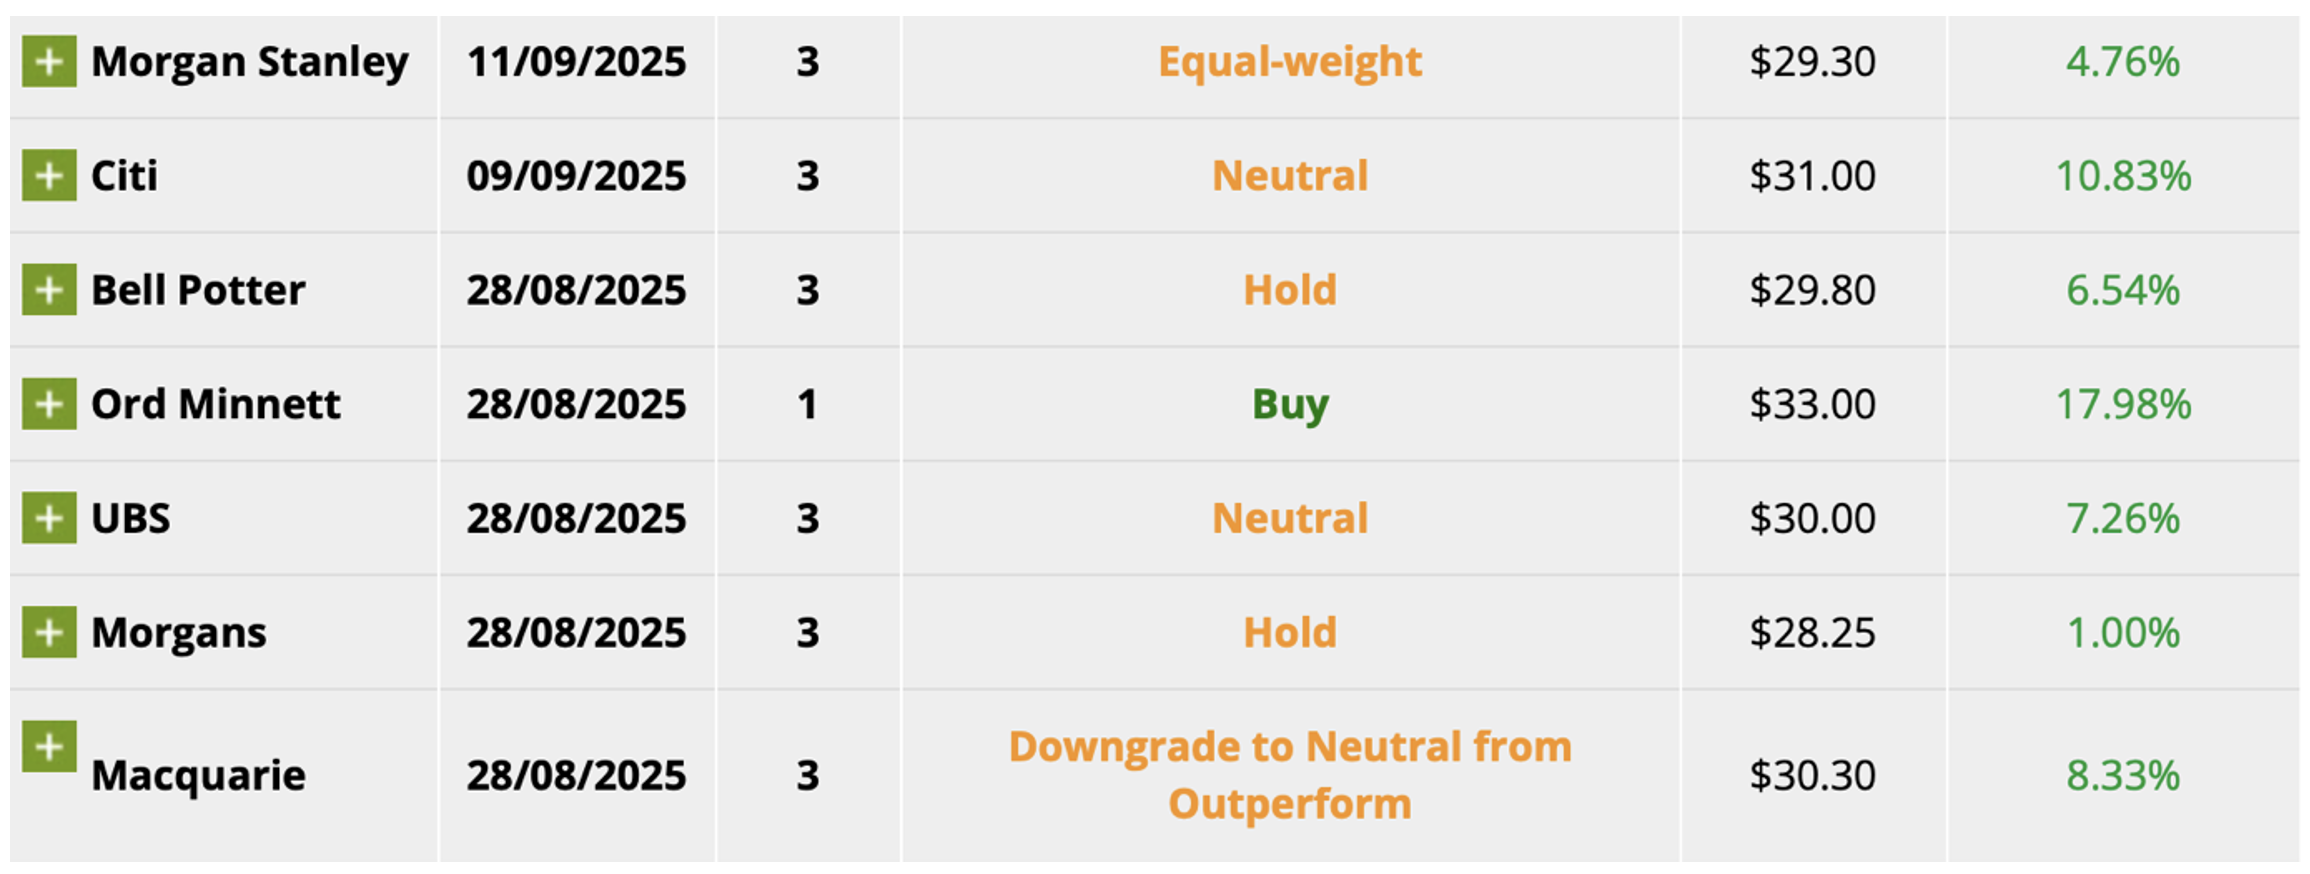Click the Macquarie broker name

pos(198,775)
